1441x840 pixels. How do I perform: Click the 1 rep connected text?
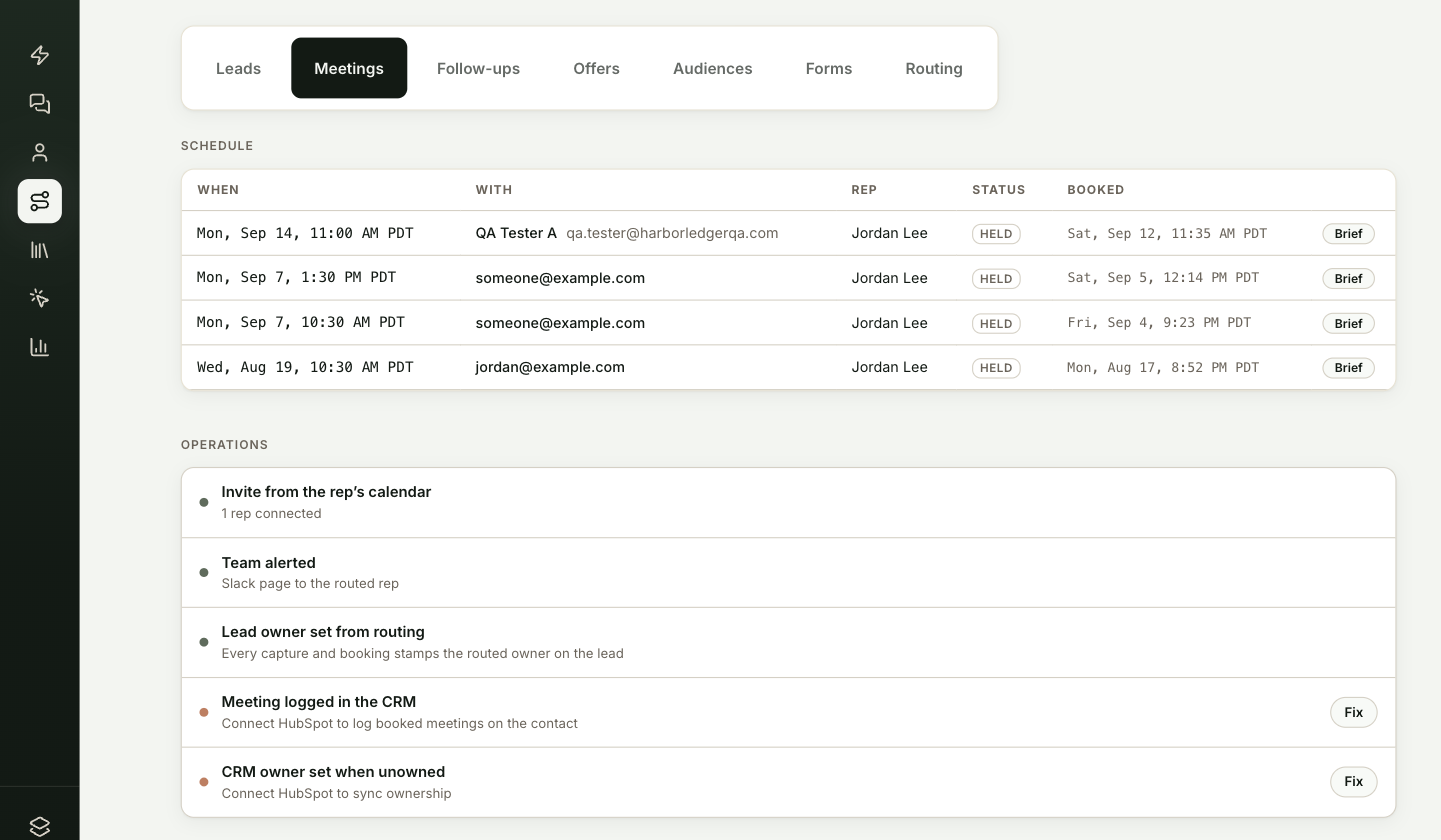point(271,513)
